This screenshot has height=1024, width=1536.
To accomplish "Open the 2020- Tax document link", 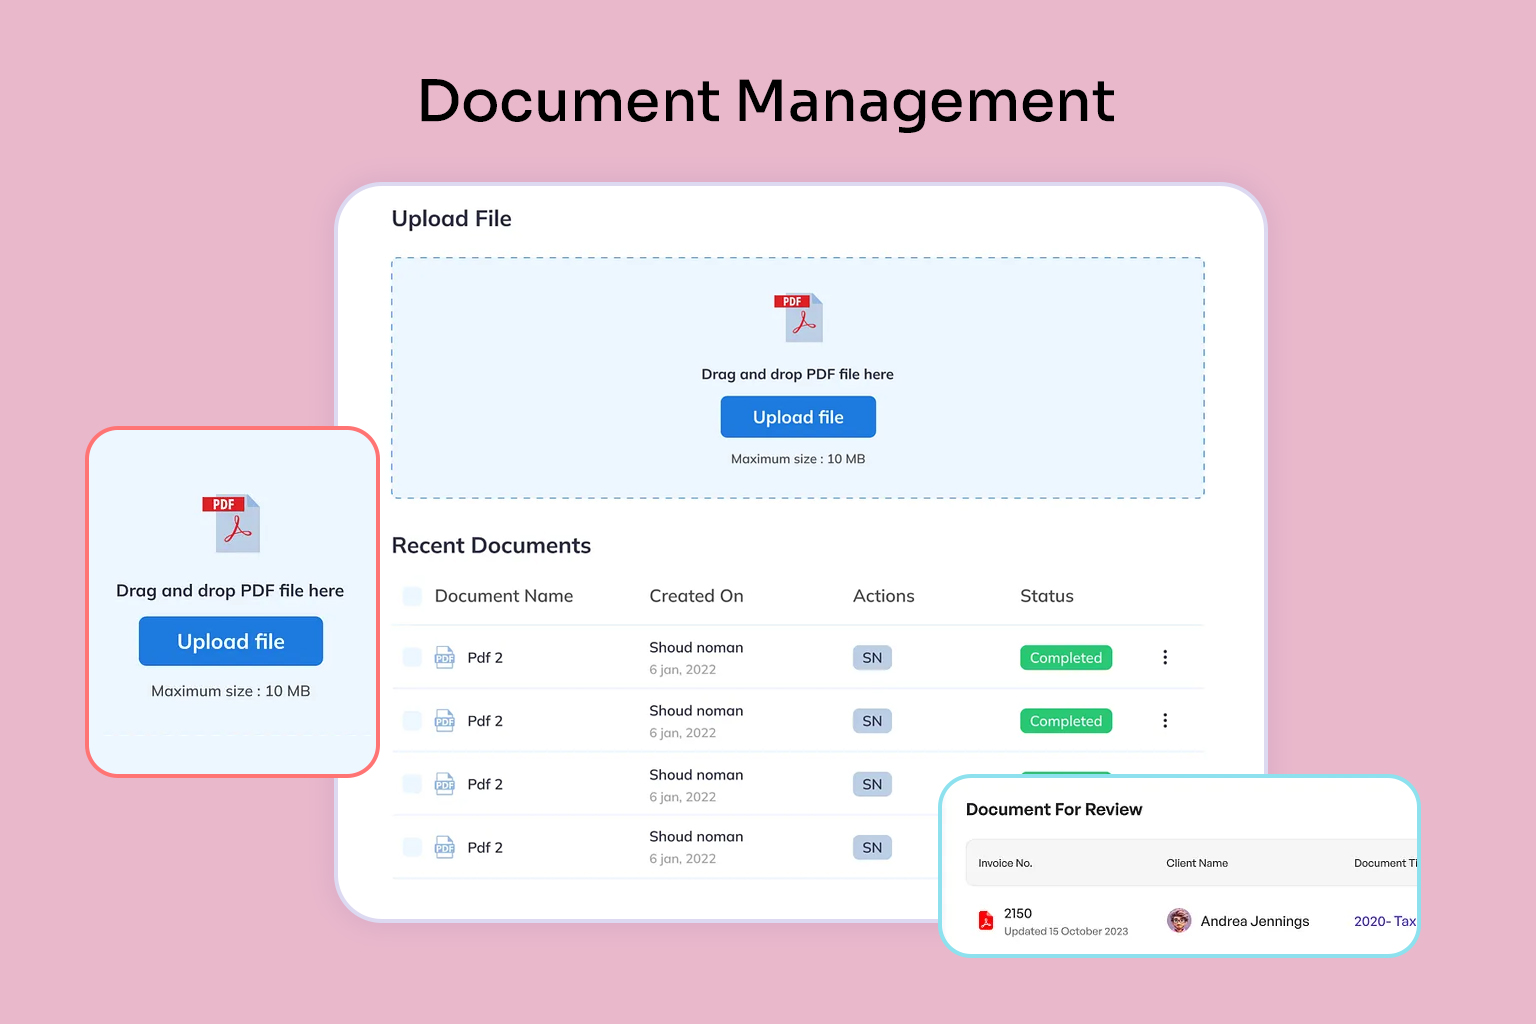I will pos(1384,921).
